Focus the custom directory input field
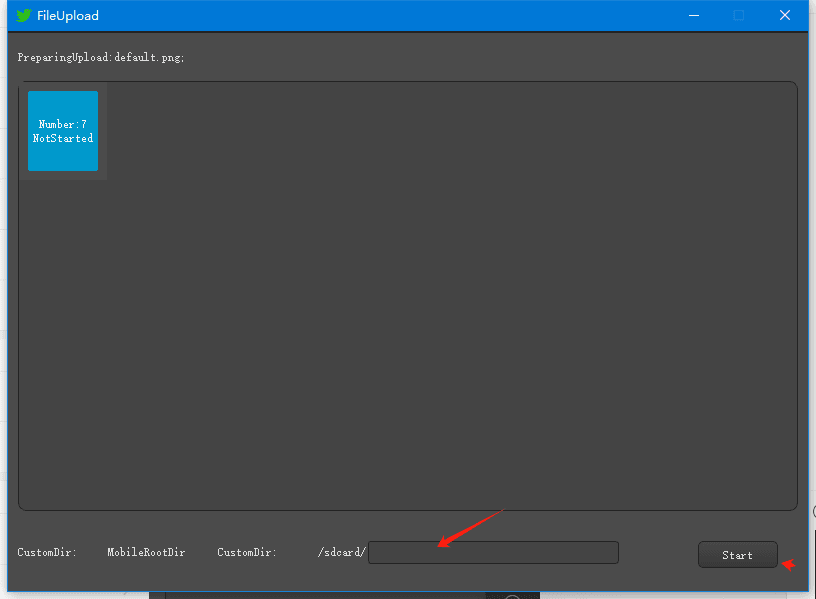 coord(493,552)
